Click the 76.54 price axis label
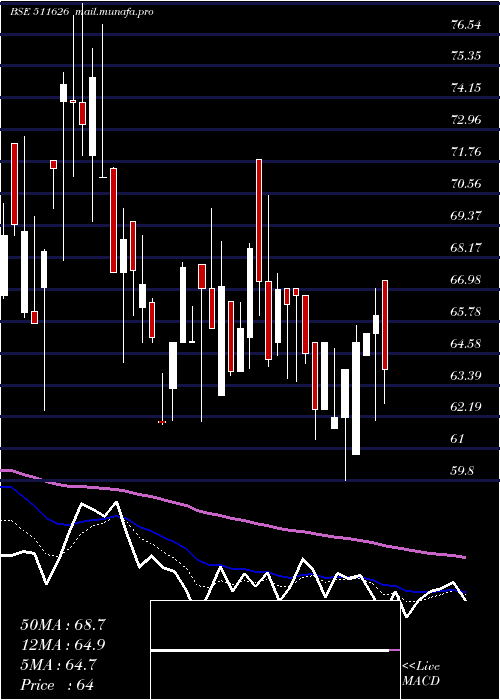 click(466, 25)
